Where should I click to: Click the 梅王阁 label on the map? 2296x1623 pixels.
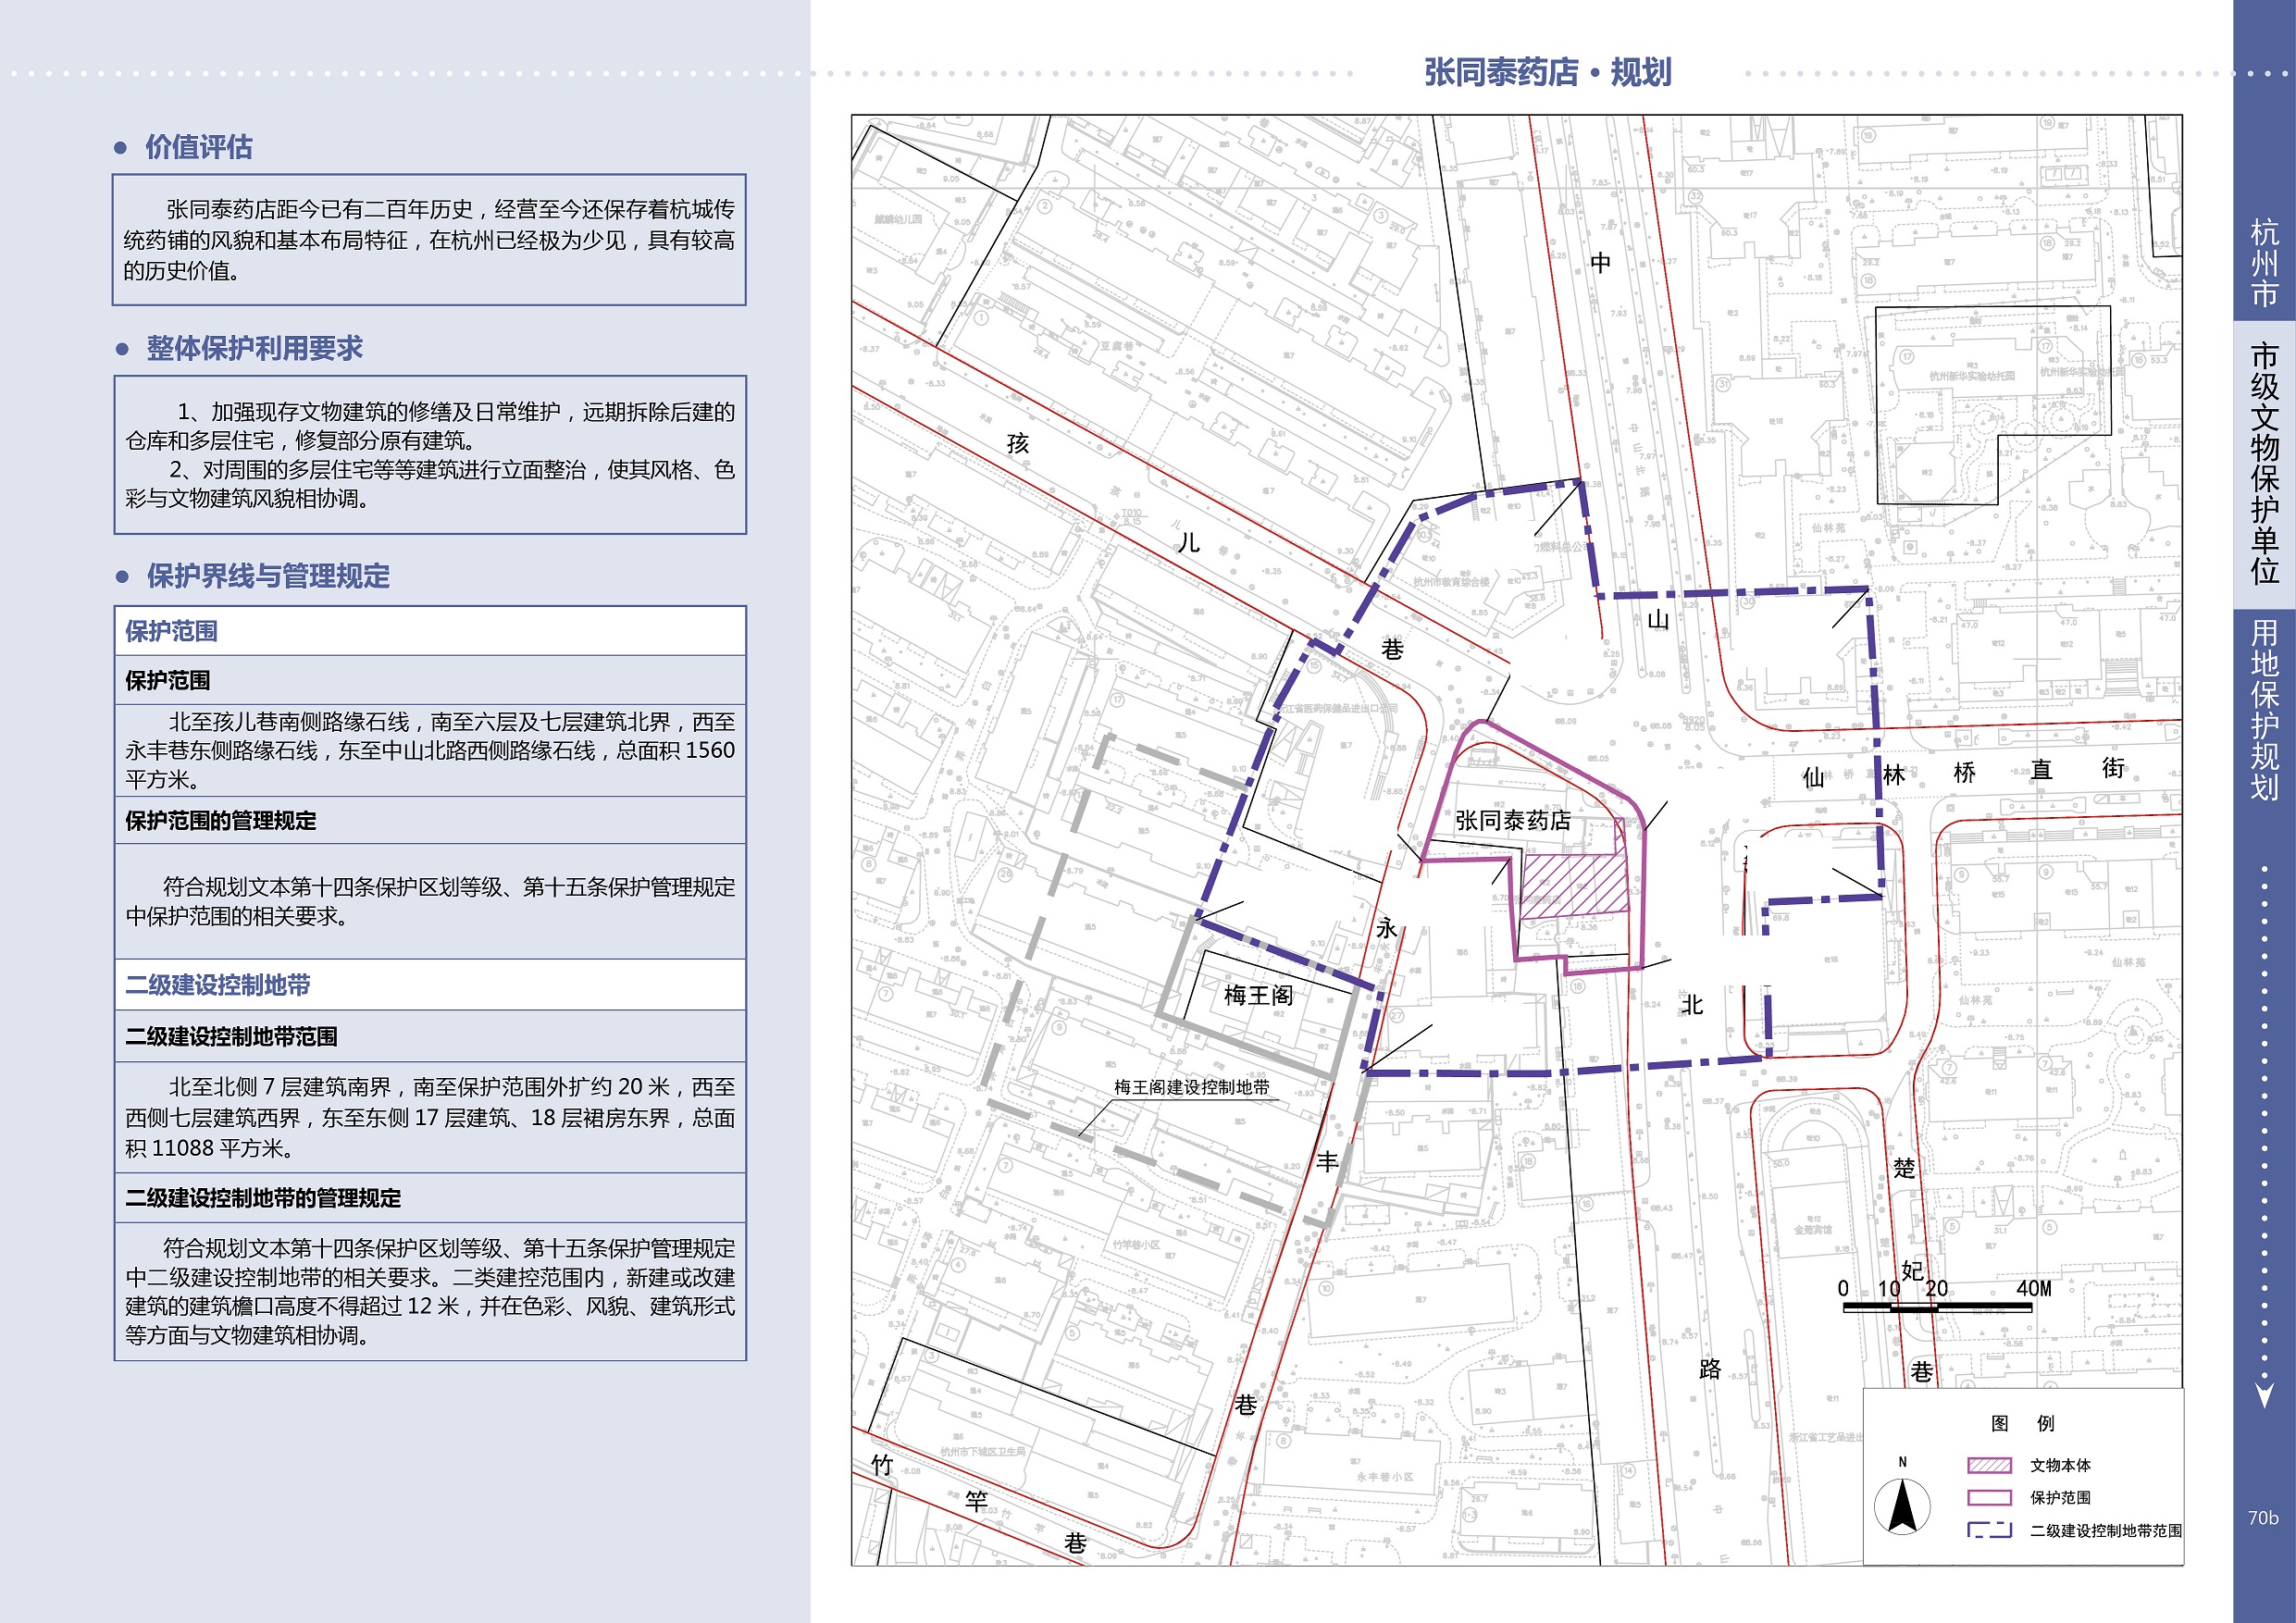1258,995
